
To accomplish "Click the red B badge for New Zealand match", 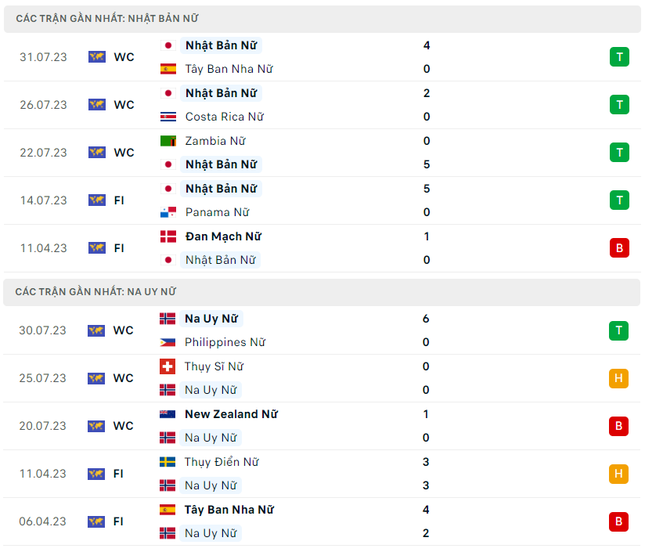I will [x=618, y=425].
